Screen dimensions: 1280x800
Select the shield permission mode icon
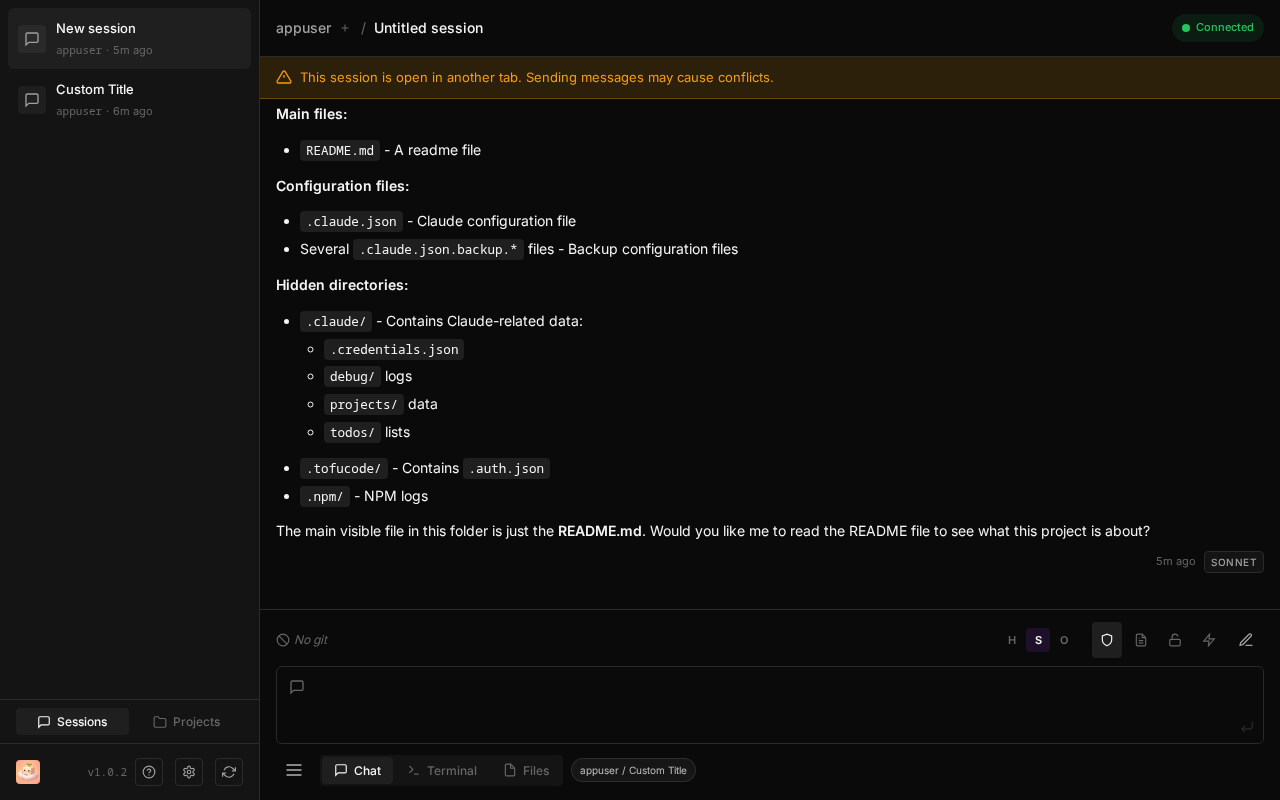click(x=1106, y=640)
